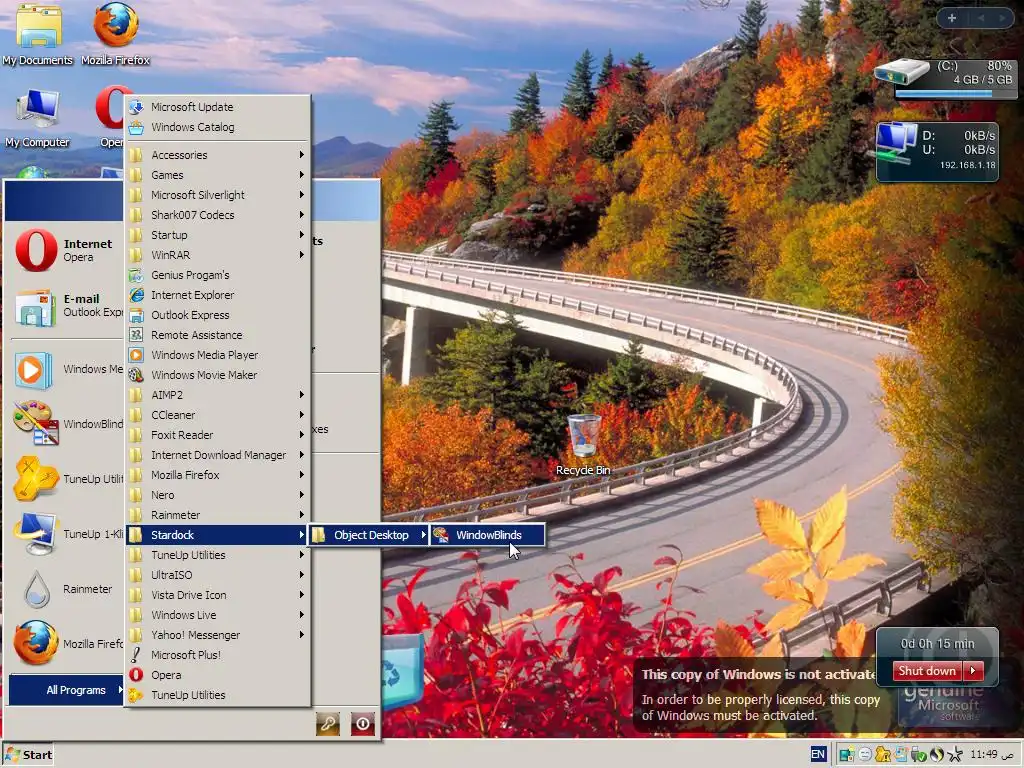1024x768 pixels.
Task: Click the right arrow on the gadget bar
Action: point(1002,18)
